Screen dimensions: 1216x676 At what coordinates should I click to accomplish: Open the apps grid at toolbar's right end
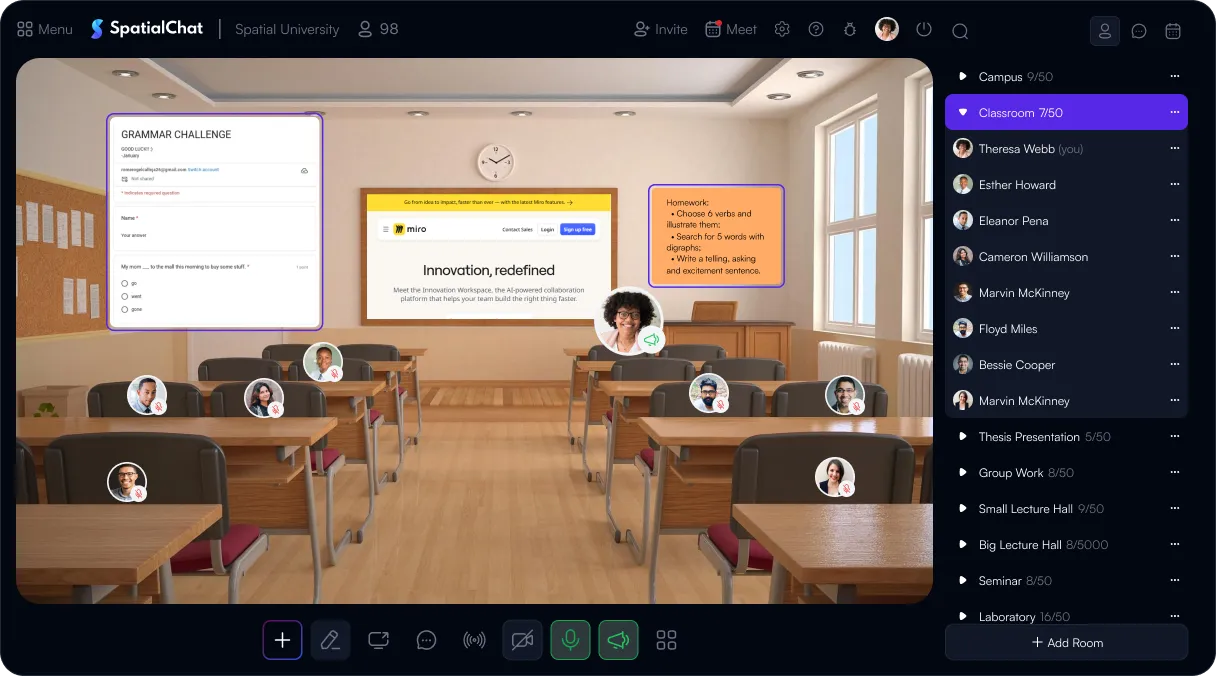click(x=666, y=639)
